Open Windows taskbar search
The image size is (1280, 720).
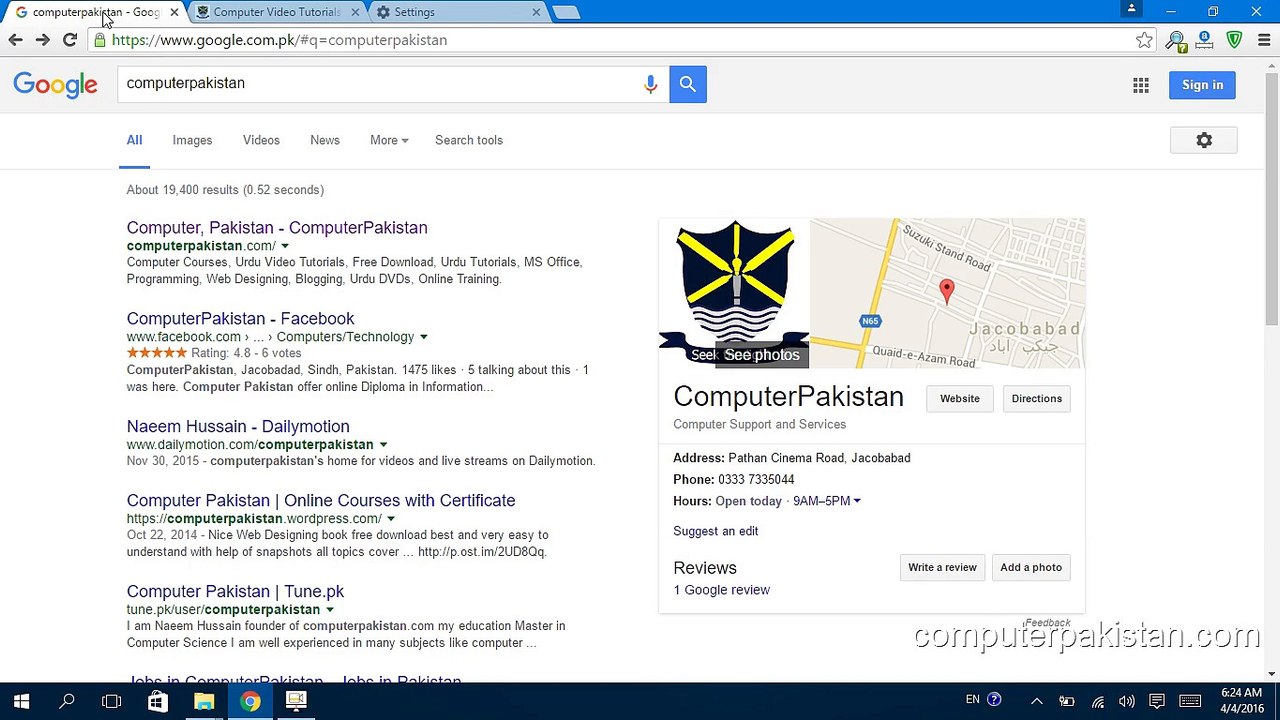[x=67, y=701]
